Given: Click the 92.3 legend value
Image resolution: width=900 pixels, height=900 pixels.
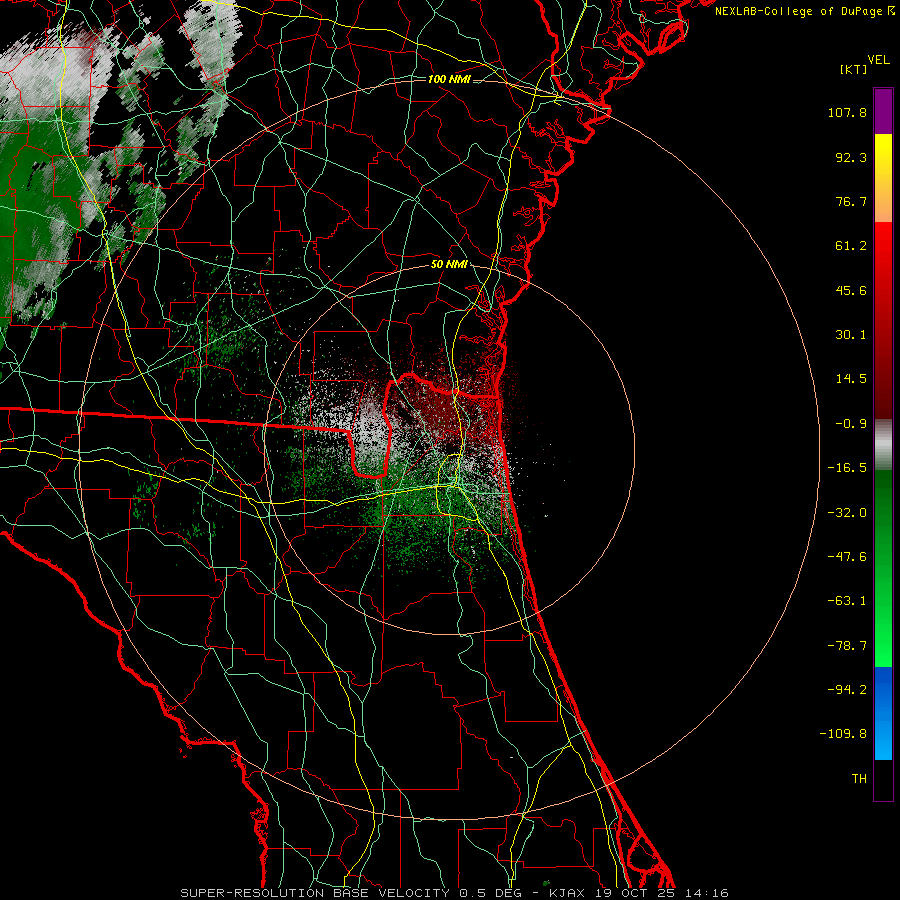Looking at the screenshot, I should 851,157.
